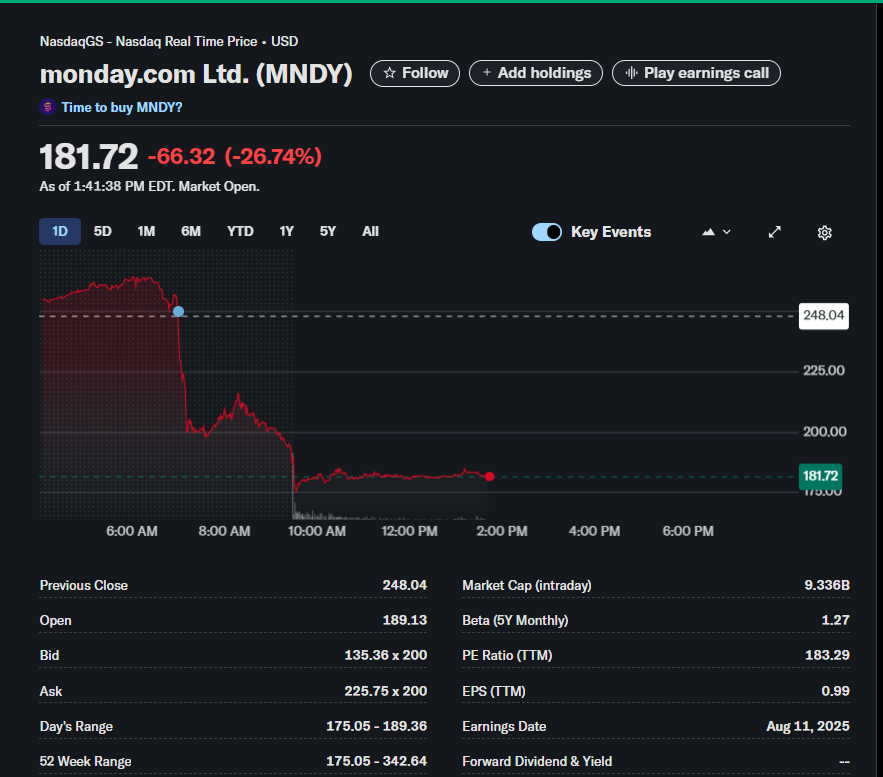Click the plus icon in Add holdings
Image resolution: width=883 pixels, height=777 pixels.
487,73
